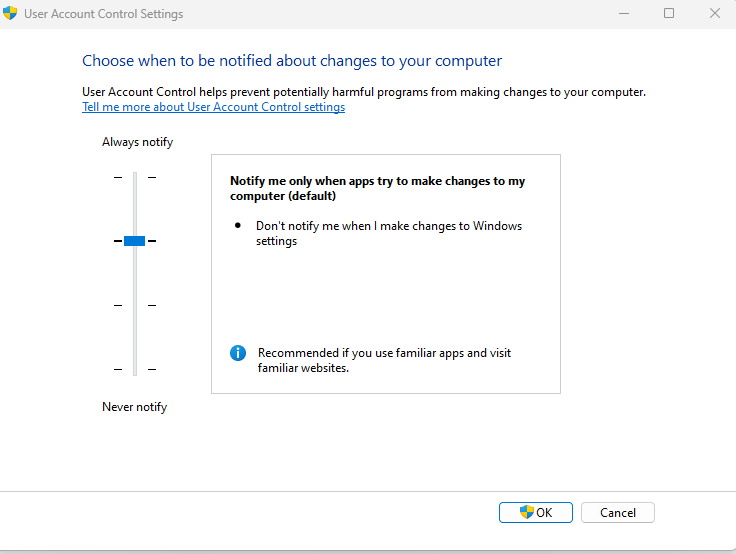Image resolution: width=736 pixels, height=554 pixels.
Task: Click the 'Choose when to be notified' heading
Action: click(292, 61)
